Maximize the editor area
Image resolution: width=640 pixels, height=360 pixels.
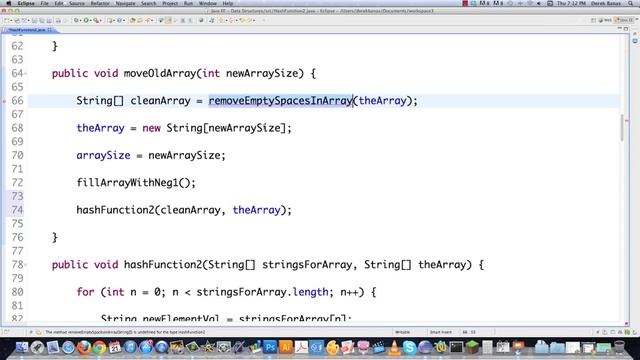[626, 29]
